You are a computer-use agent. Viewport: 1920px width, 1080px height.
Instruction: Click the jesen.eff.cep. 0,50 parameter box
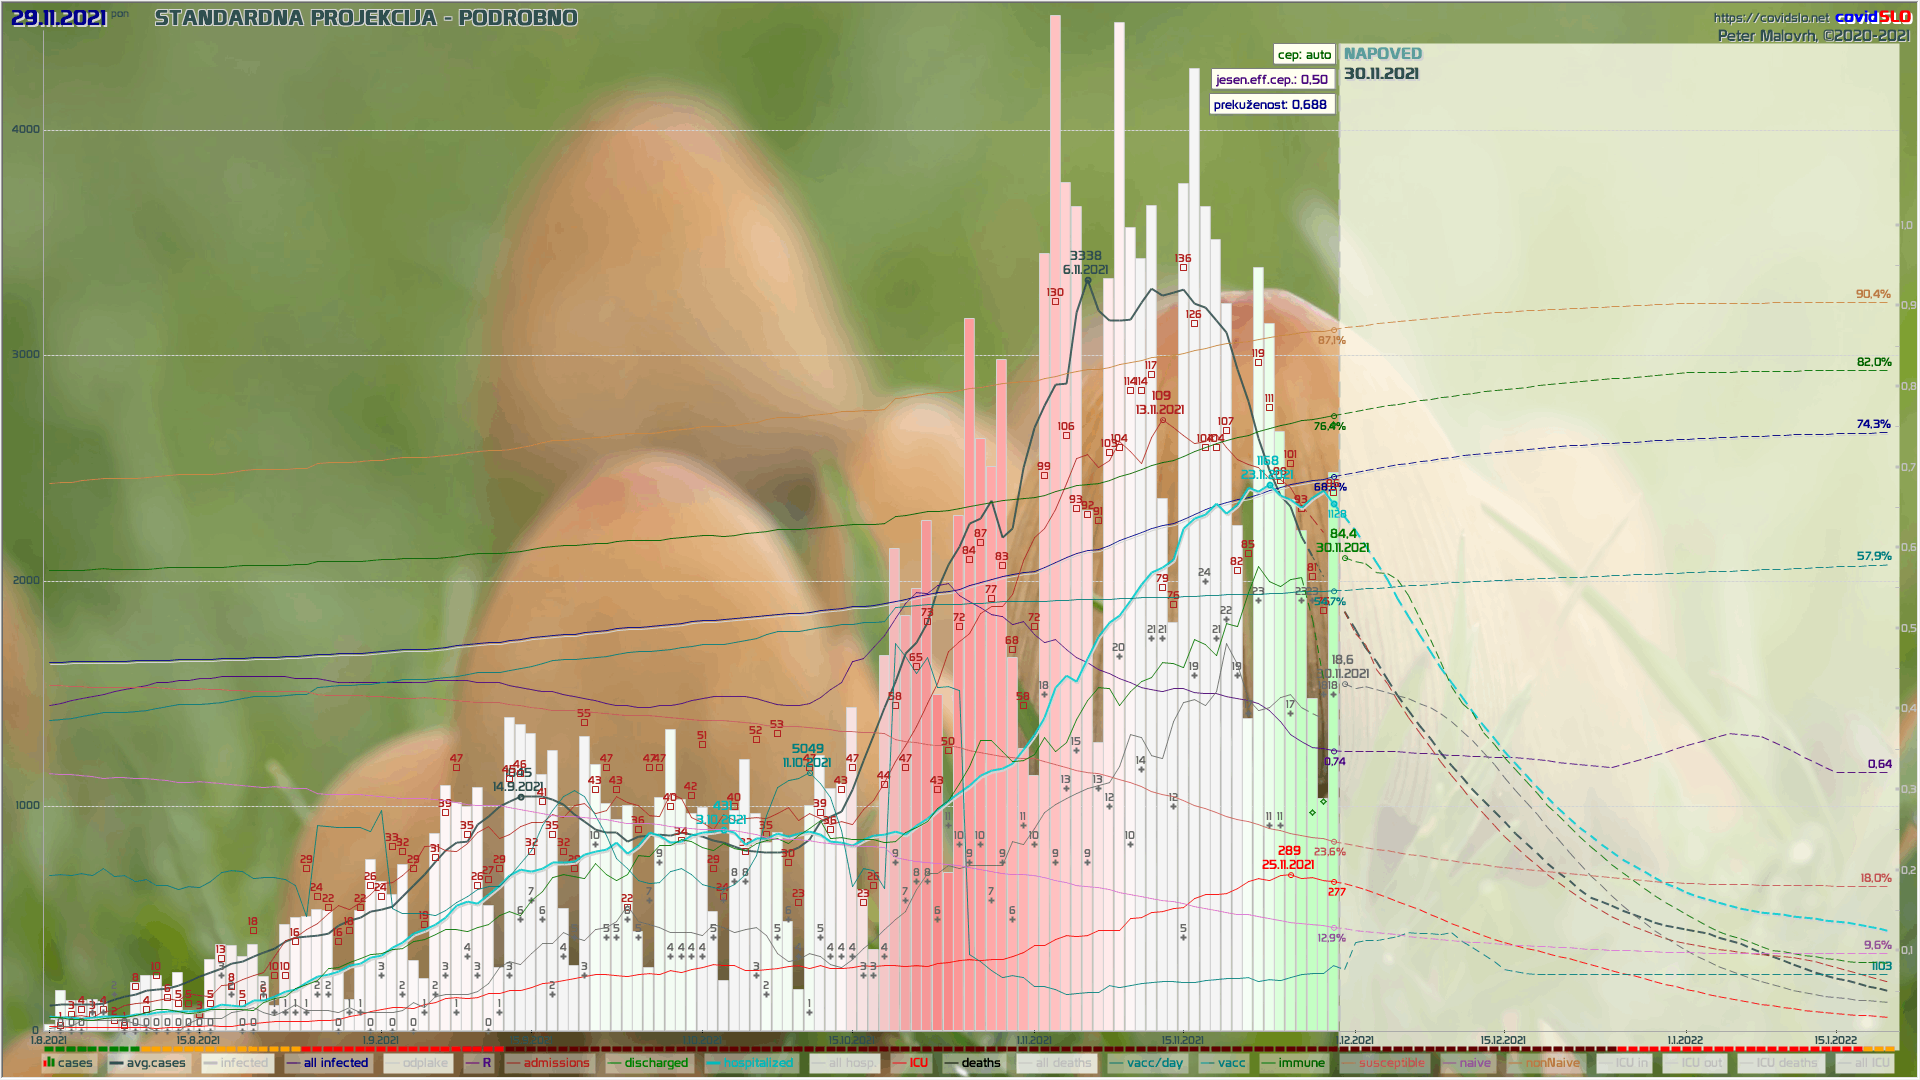point(1272,80)
